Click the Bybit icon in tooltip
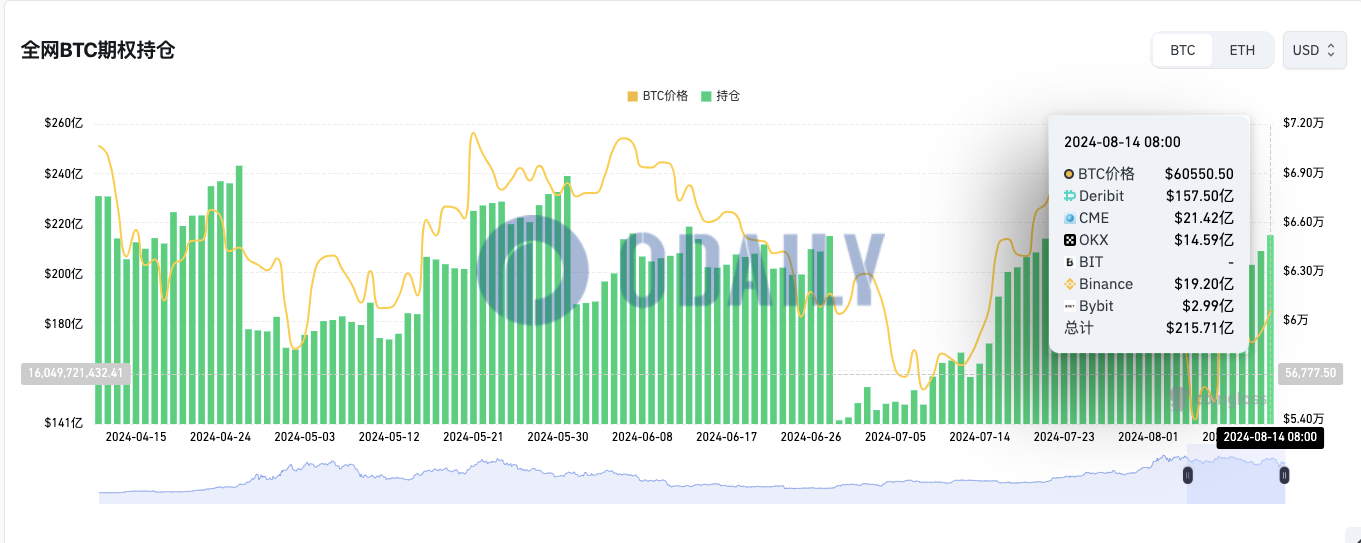The width and height of the screenshot is (1361, 543). tap(1069, 306)
